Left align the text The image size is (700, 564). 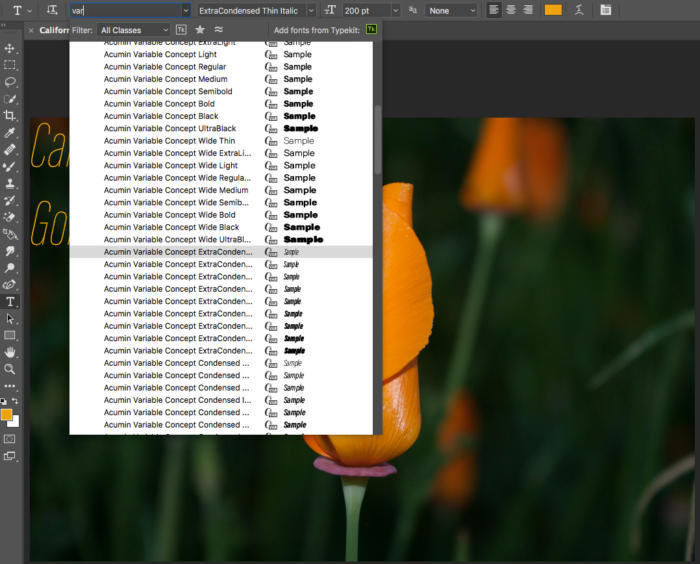pyautogui.click(x=493, y=10)
